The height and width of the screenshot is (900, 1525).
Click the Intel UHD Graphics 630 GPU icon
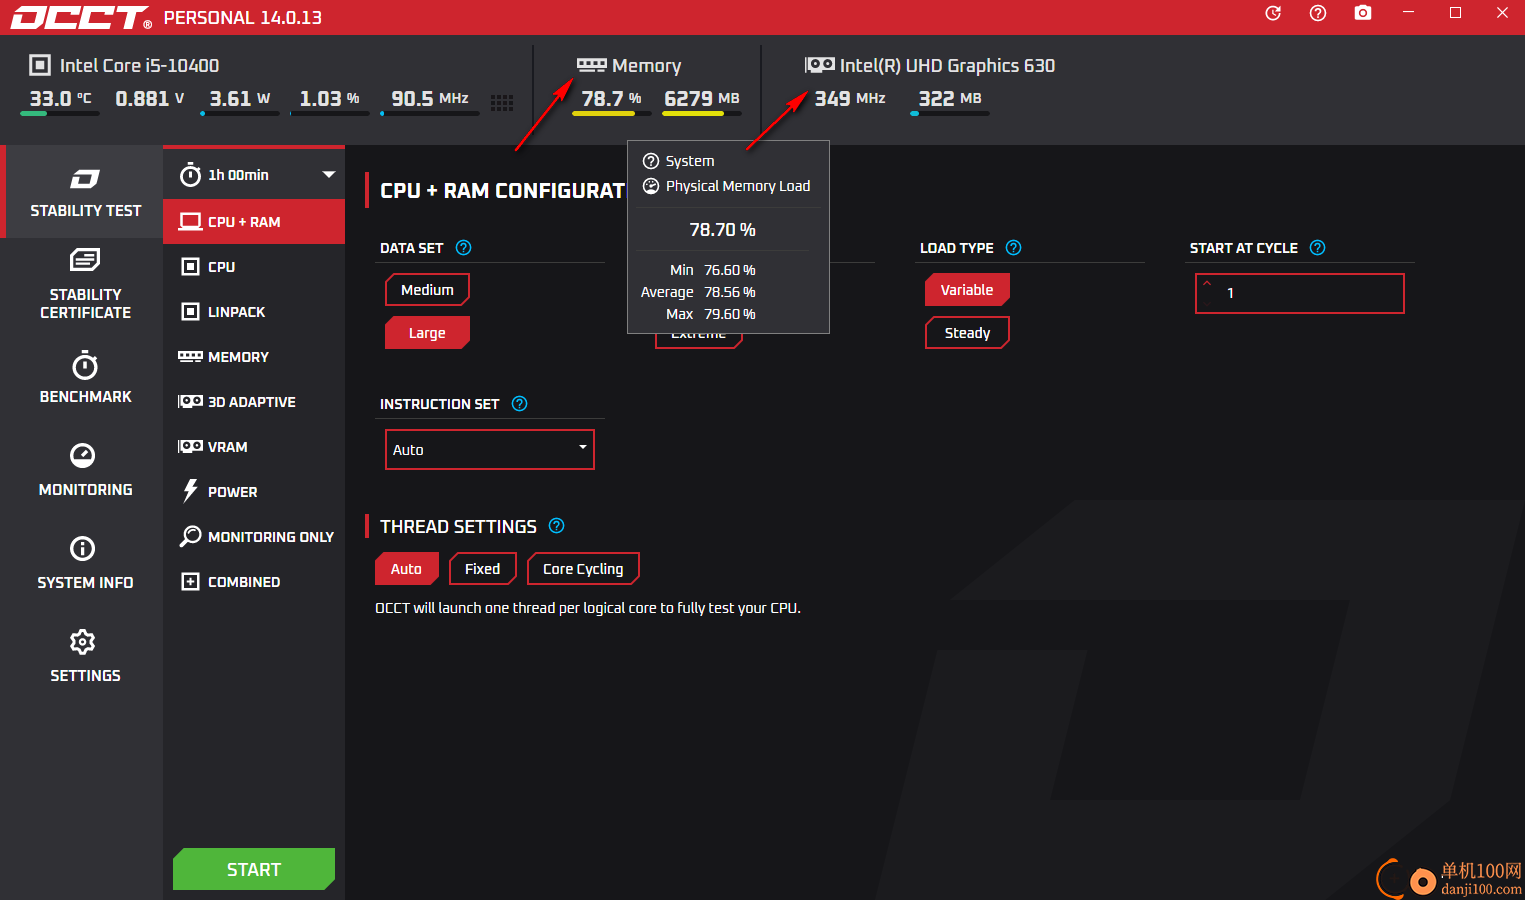[820, 65]
